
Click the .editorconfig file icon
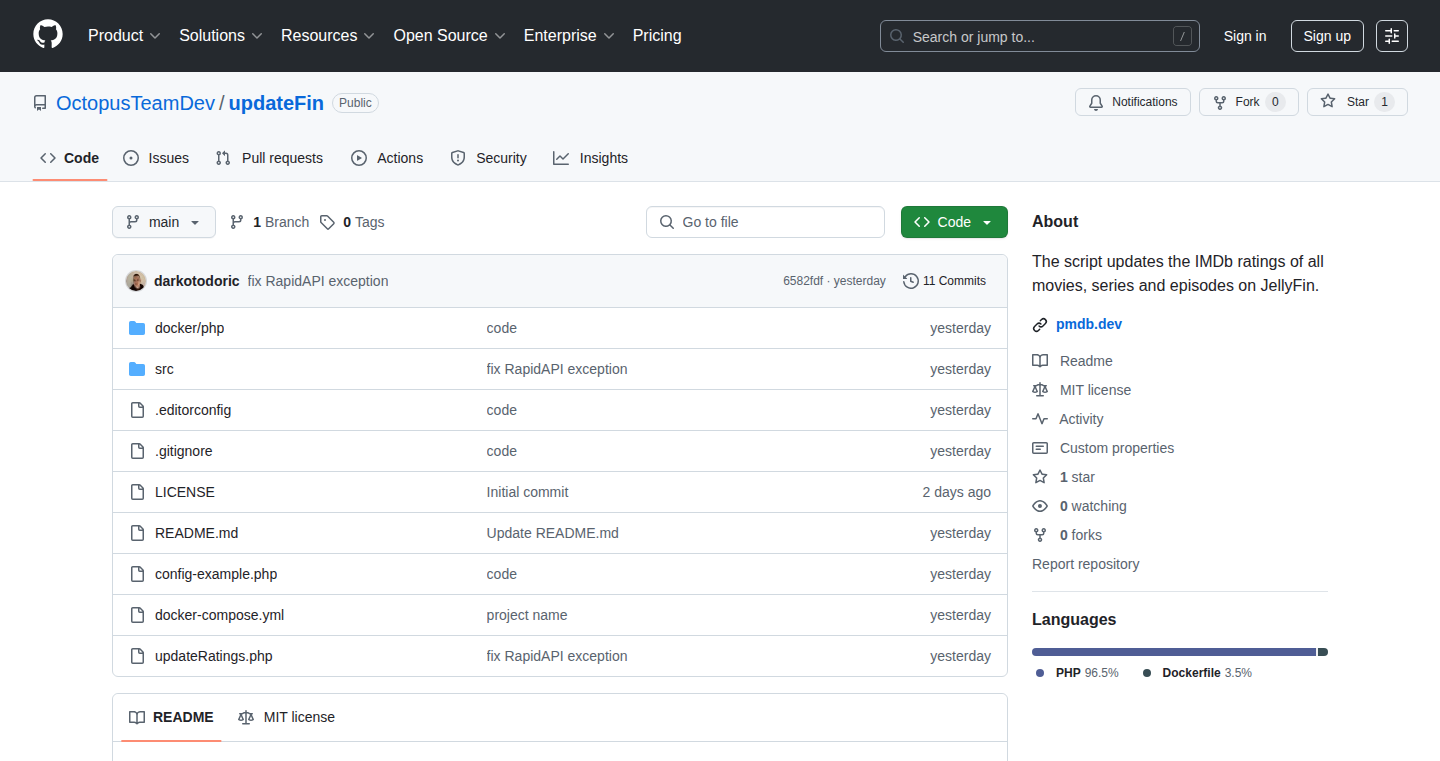pos(137,410)
